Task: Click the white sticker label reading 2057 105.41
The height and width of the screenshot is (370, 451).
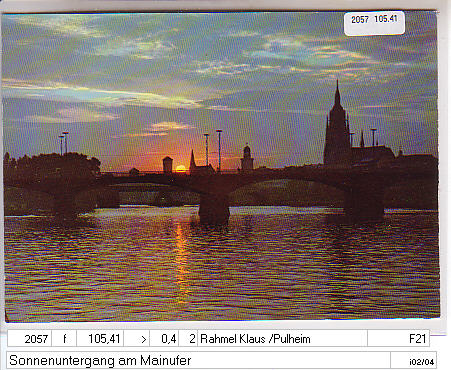Action: point(374,23)
